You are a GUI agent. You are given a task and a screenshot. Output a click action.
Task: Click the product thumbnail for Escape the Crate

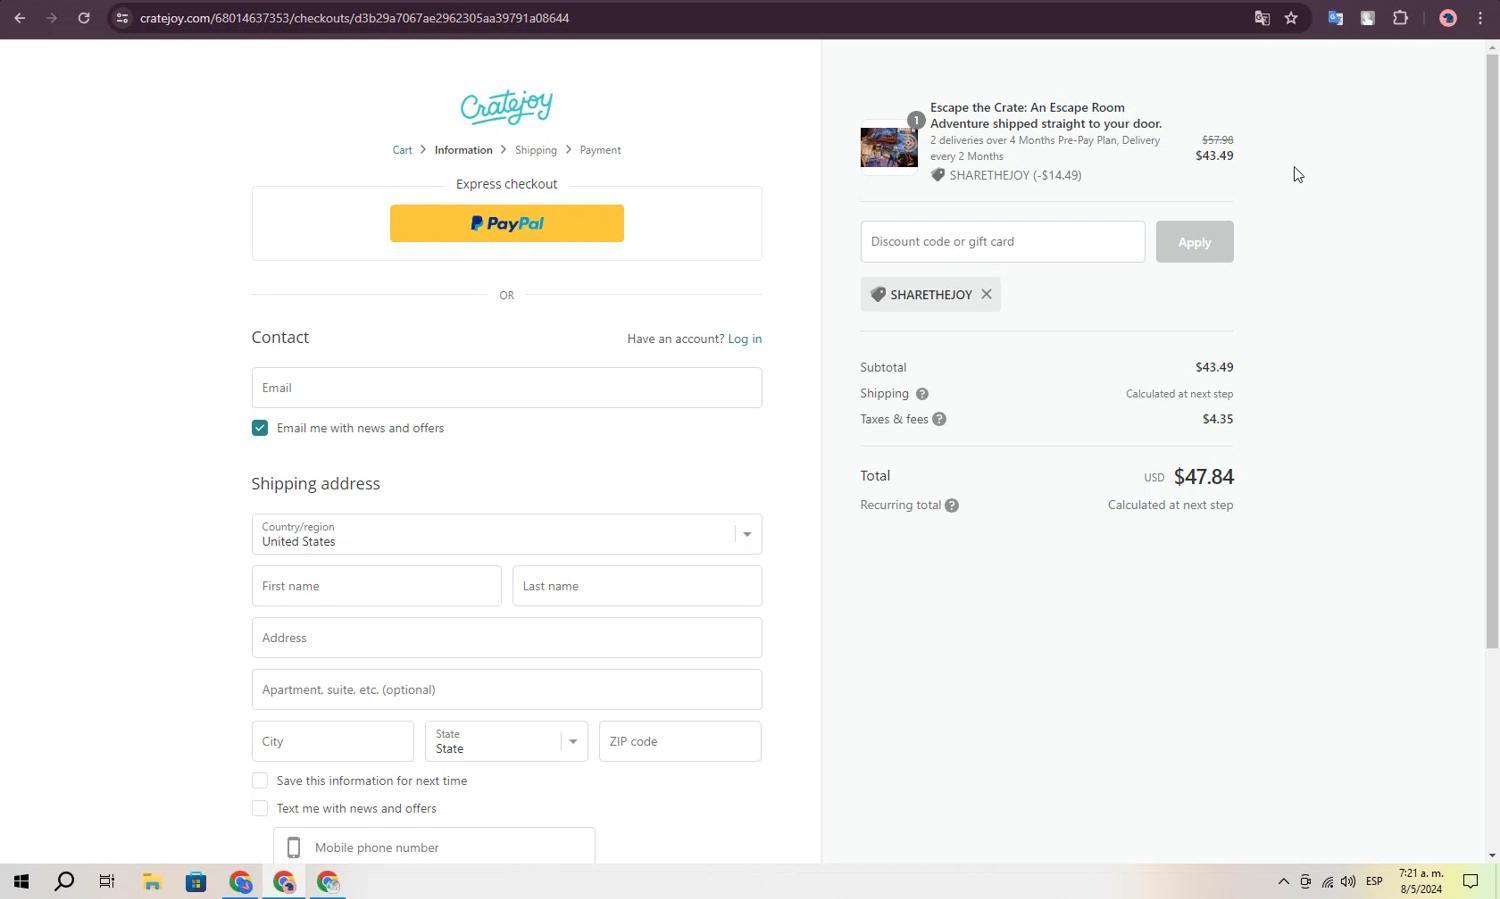(889, 148)
